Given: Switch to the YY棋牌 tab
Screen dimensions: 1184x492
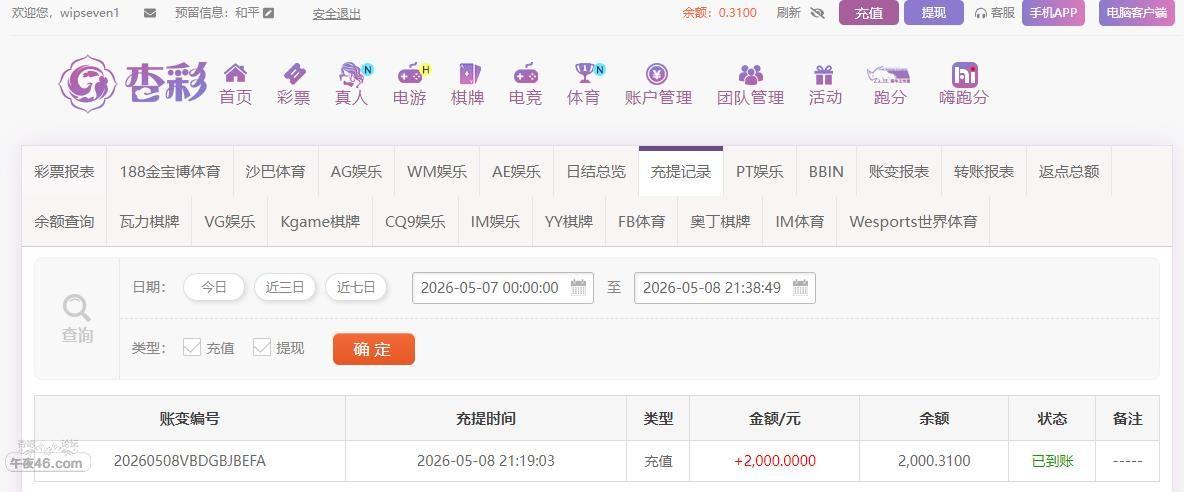Looking at the screenshot, I should point(569,222).
